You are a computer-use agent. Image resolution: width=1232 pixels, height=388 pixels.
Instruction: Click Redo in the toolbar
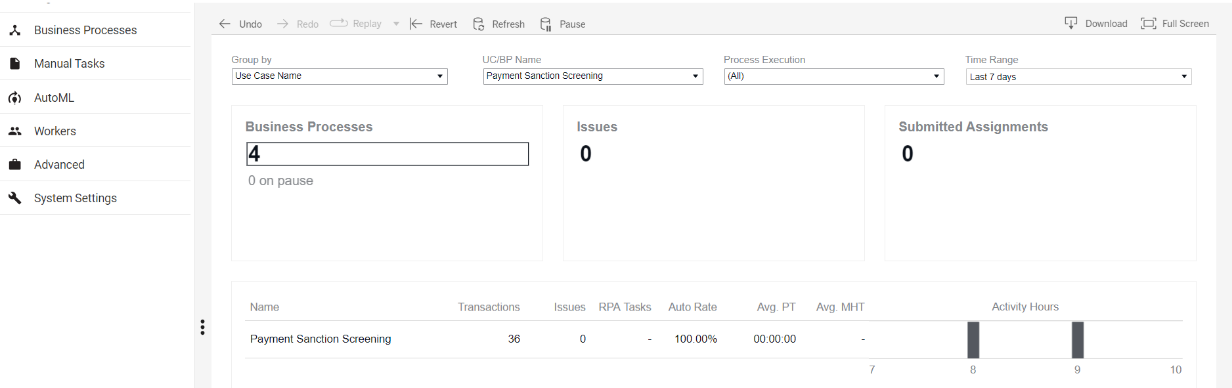(297, 24)
